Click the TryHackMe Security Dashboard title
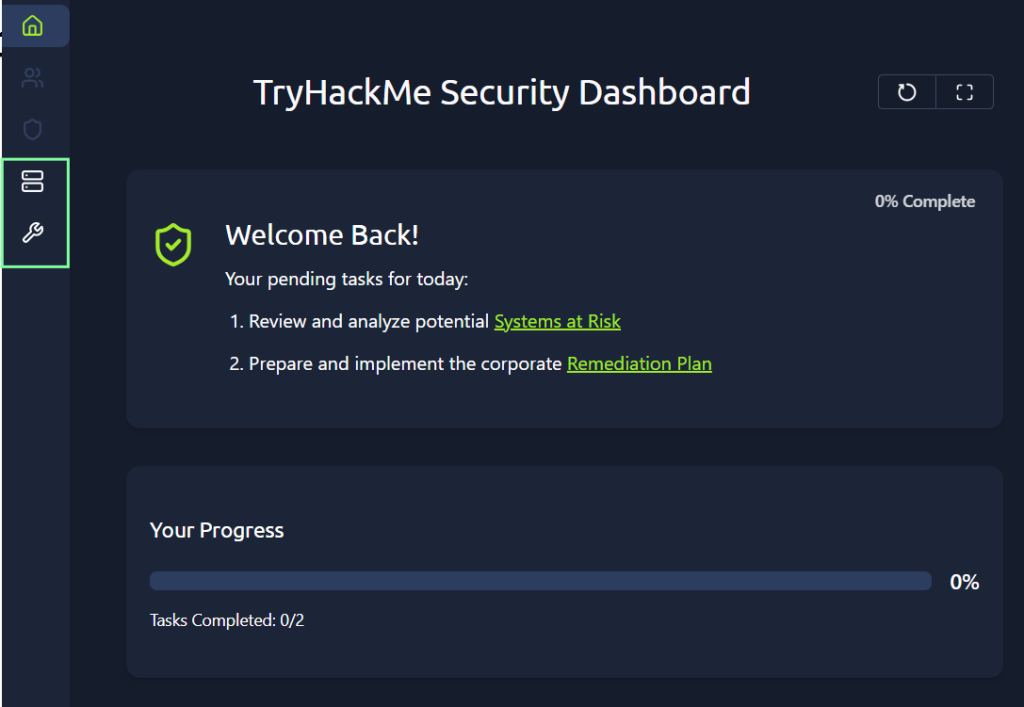This screenshot has width=1024, height=707. (x=501, y=92)
